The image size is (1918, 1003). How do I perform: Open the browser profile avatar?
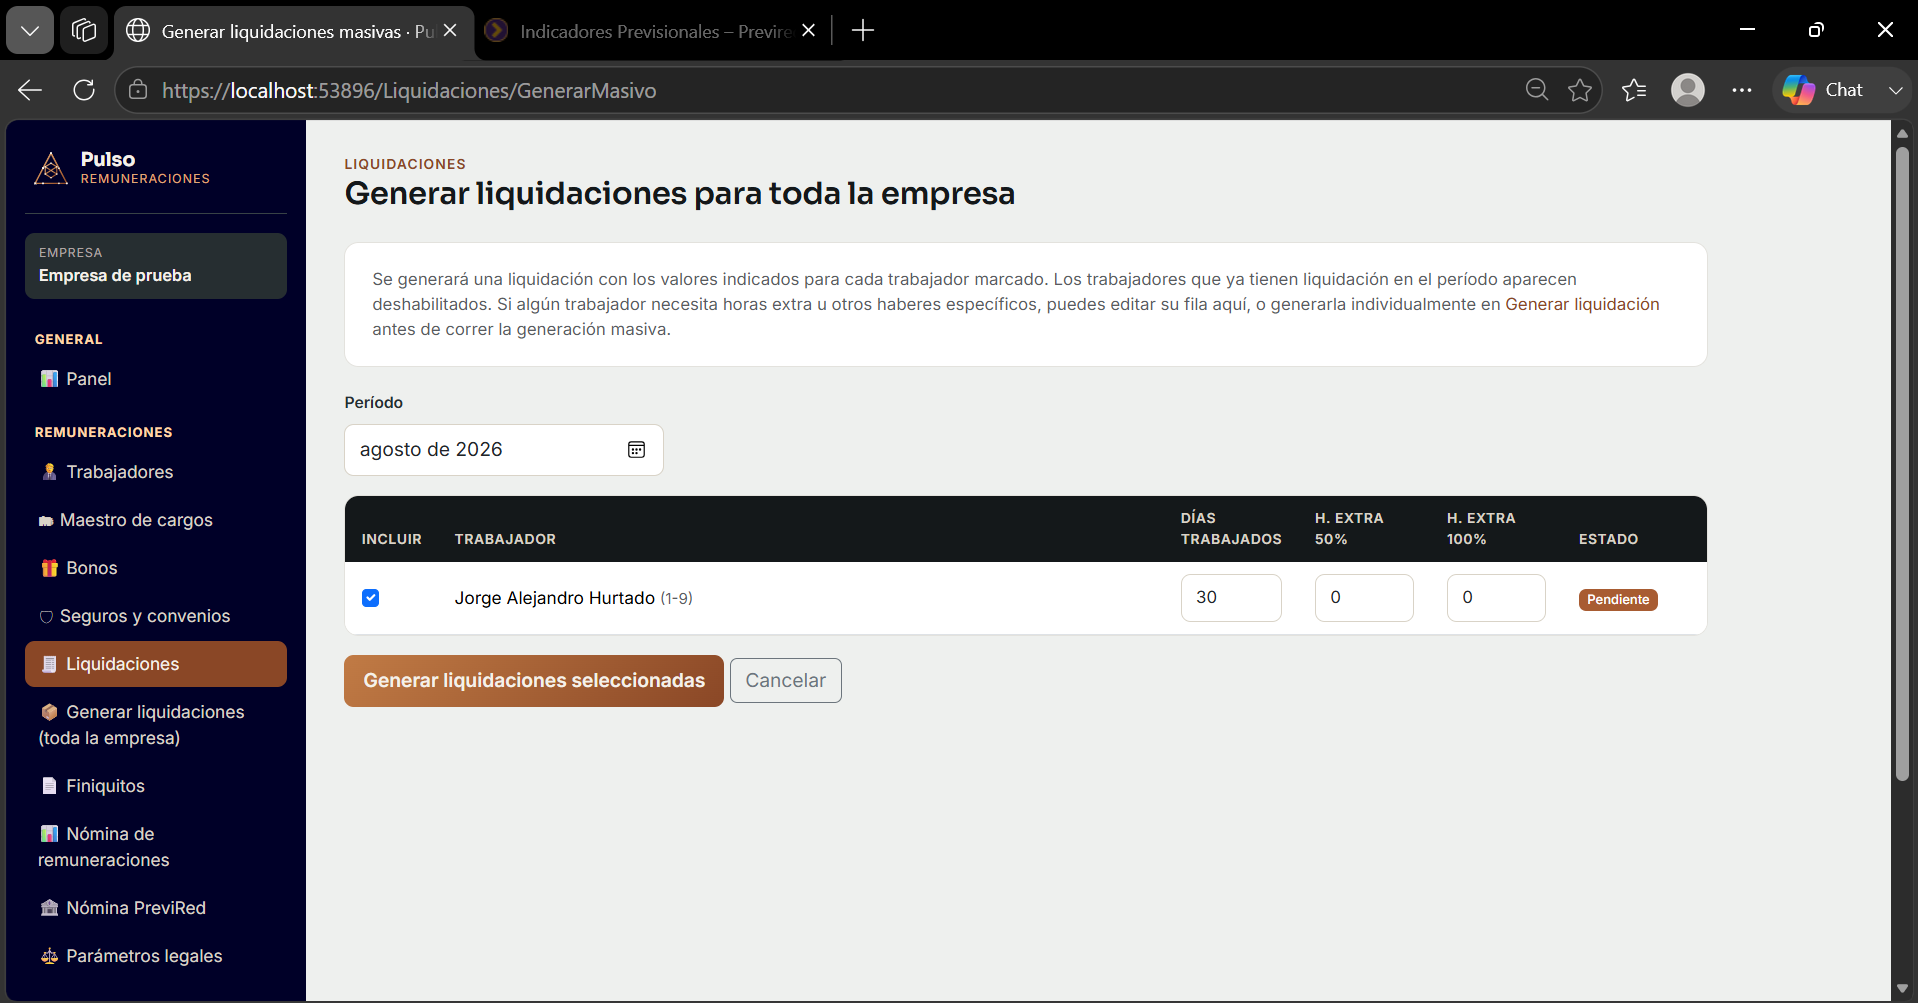(x=1688, y=90)
